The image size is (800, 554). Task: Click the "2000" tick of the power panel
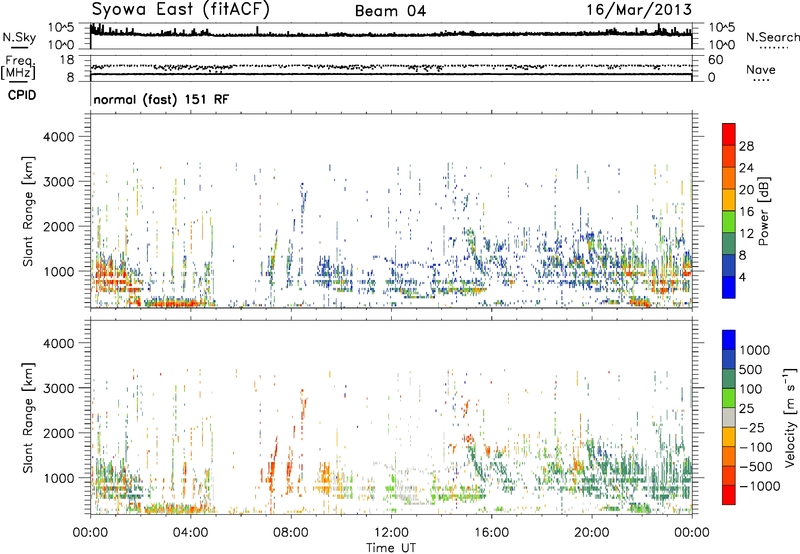[x=58, y=226]
